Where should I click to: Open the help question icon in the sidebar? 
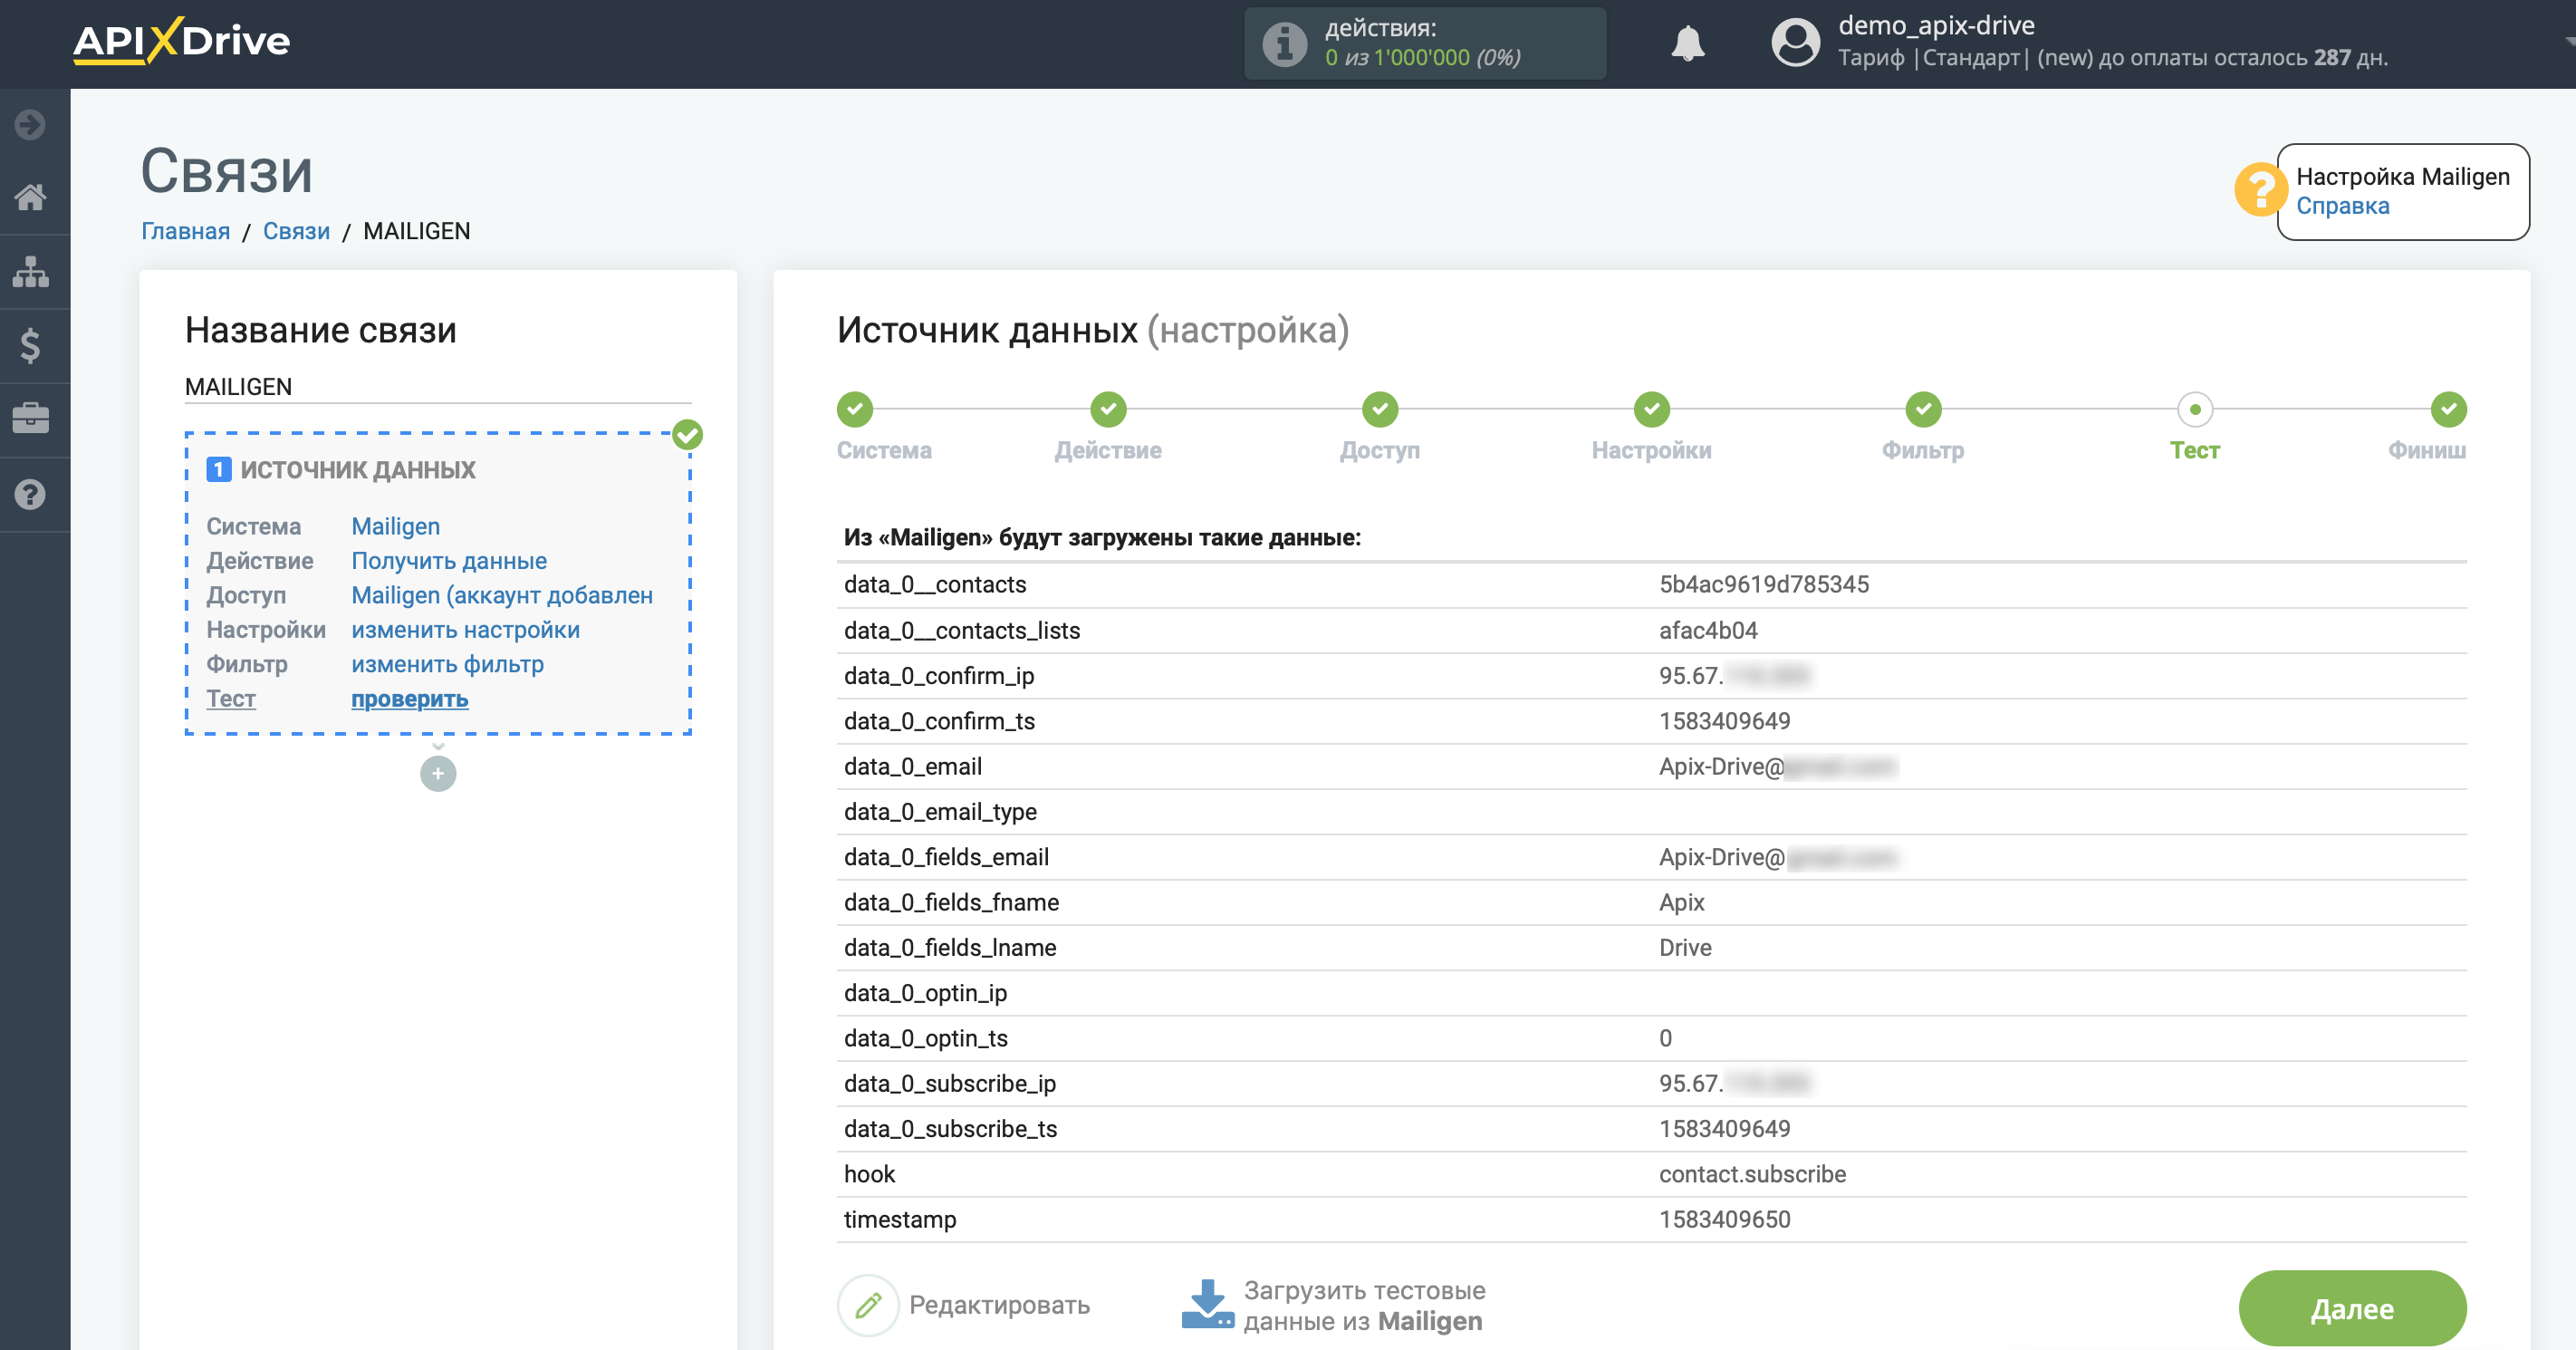pos(30,494)
